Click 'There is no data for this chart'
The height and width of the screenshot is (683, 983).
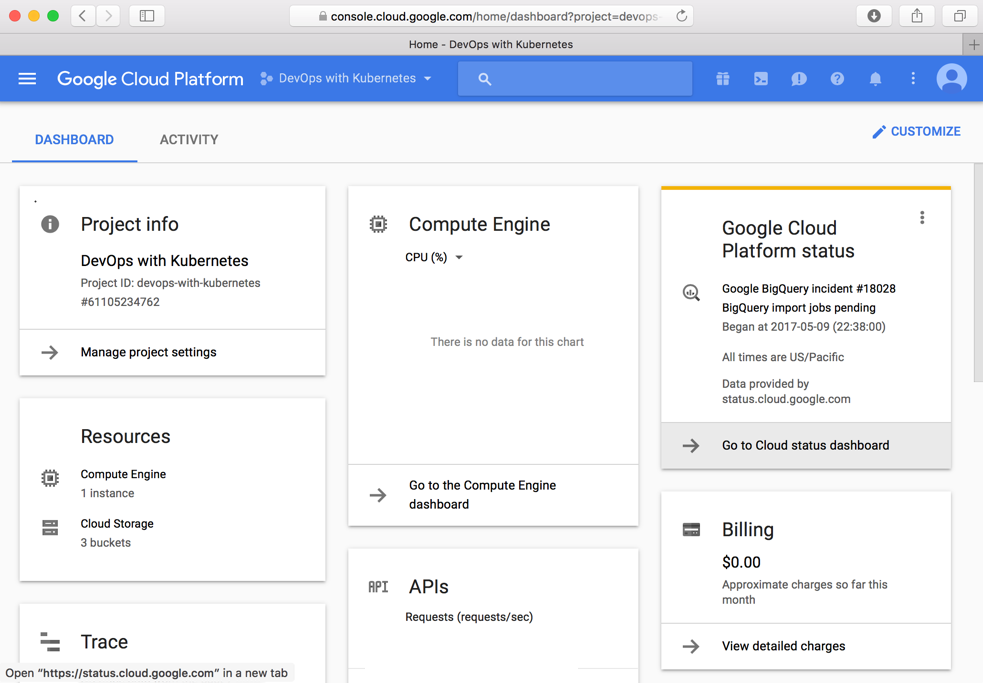tap(507, 342)
